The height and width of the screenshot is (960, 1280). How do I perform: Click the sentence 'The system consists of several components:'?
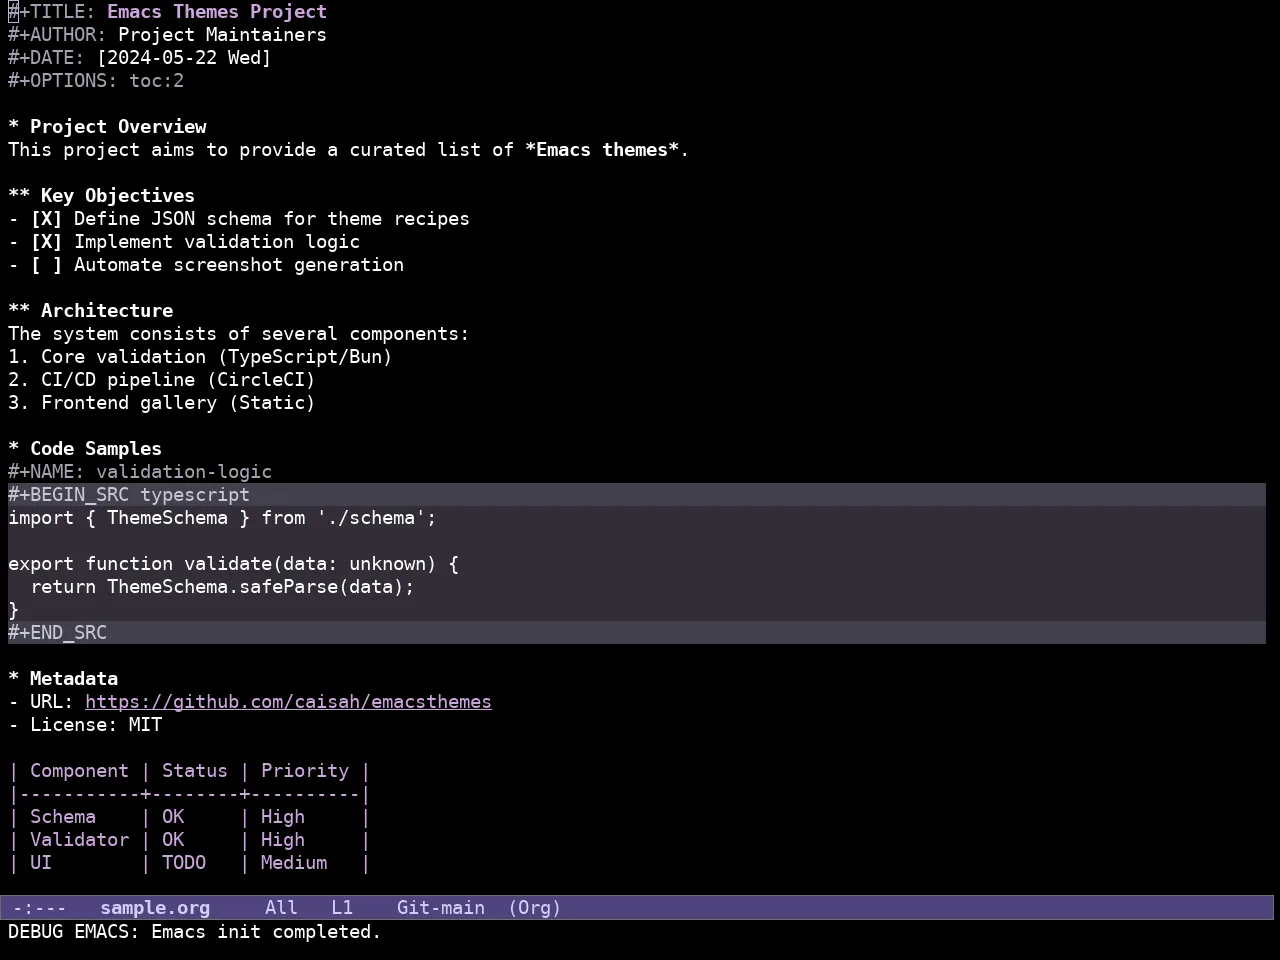coord(239,334)
